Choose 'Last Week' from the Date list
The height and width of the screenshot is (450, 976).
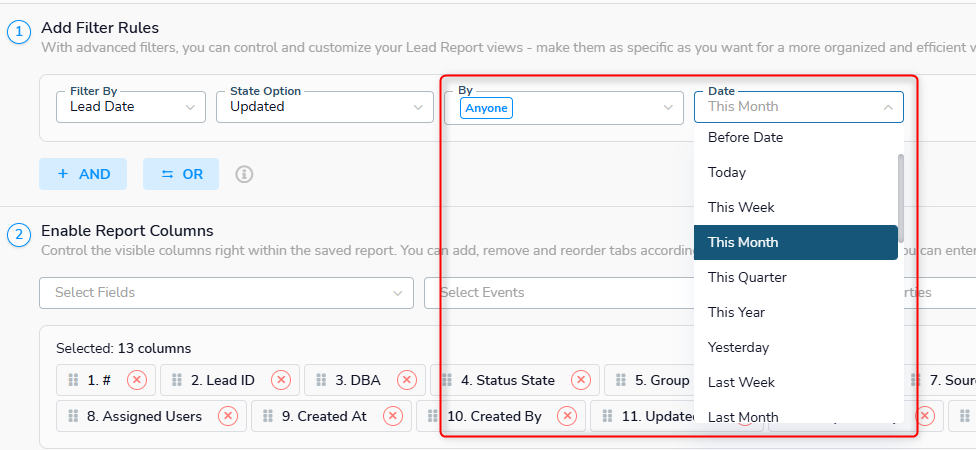[796, 382]
